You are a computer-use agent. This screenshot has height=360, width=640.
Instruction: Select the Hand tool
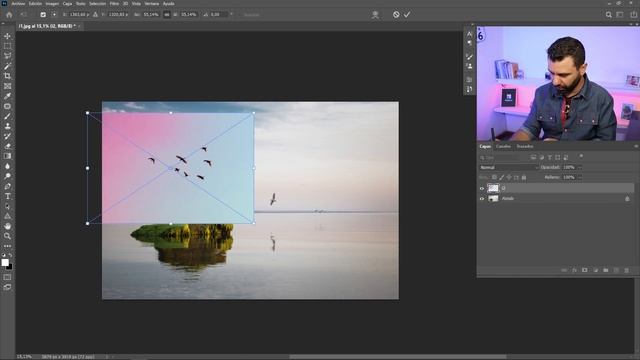pos(7,226)
